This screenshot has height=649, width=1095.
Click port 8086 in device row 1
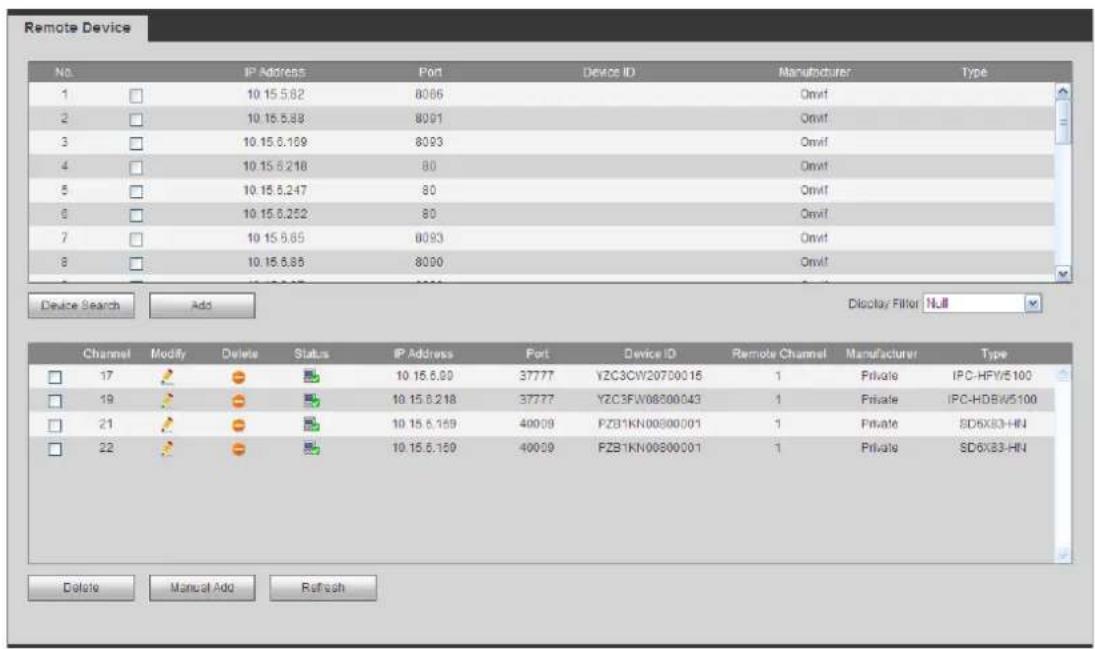click(x=429, y=94)
